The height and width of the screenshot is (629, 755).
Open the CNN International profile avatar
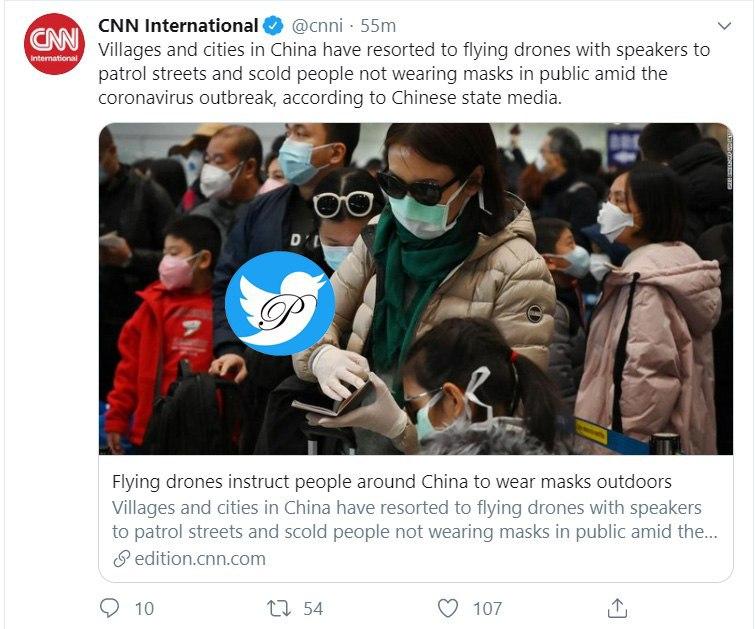54,44
